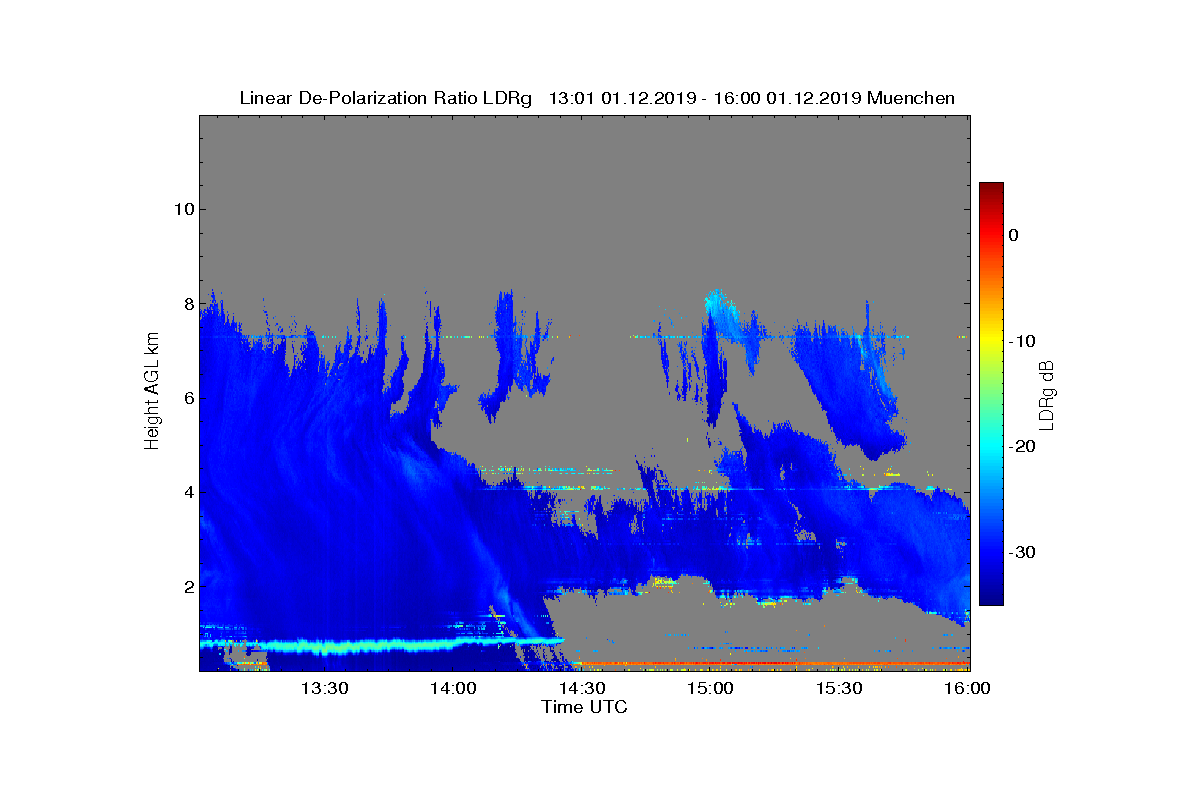Click the 13:30 time tick label
Viewport: 1200px width, 800px height.
point(324,688)
